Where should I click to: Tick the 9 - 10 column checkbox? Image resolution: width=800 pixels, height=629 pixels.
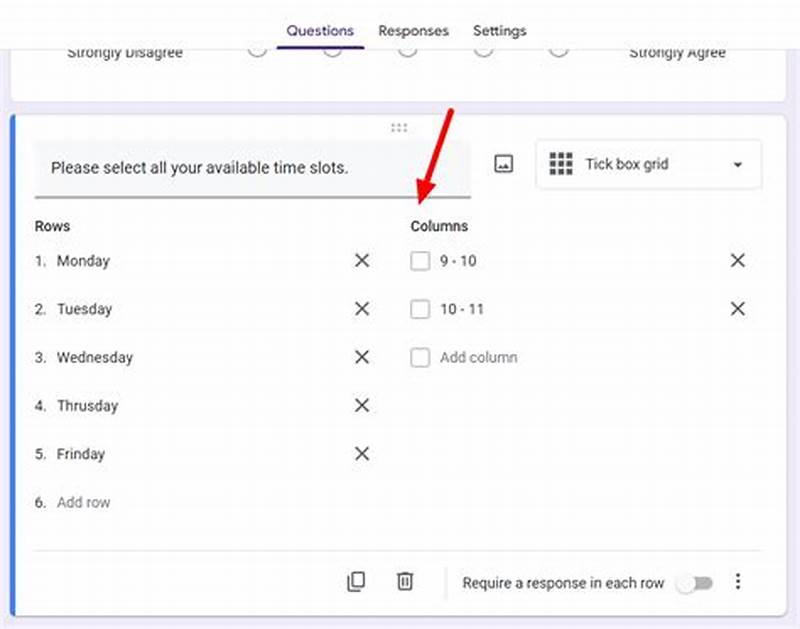[x=420, y=260]
